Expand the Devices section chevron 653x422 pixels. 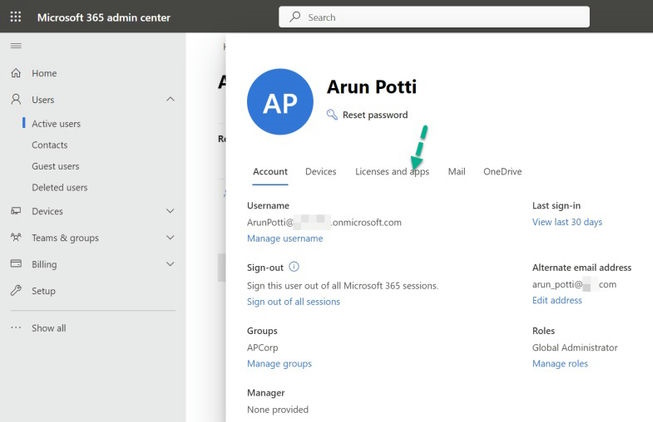(170, 211)
